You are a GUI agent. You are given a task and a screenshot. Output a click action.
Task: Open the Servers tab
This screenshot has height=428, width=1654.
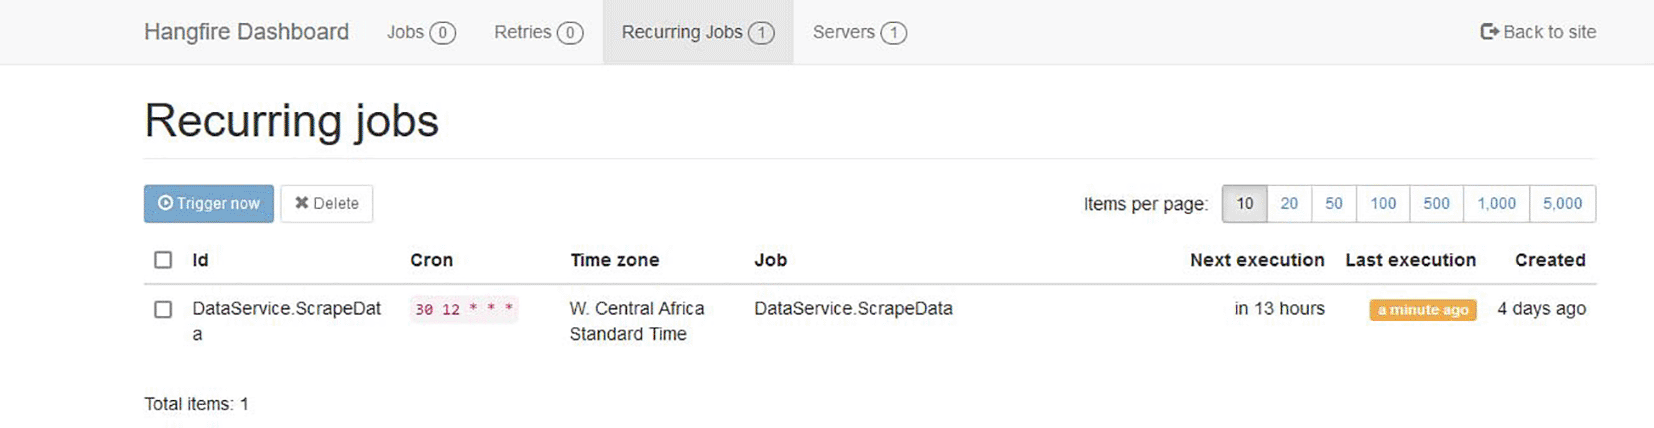(859, 32)
